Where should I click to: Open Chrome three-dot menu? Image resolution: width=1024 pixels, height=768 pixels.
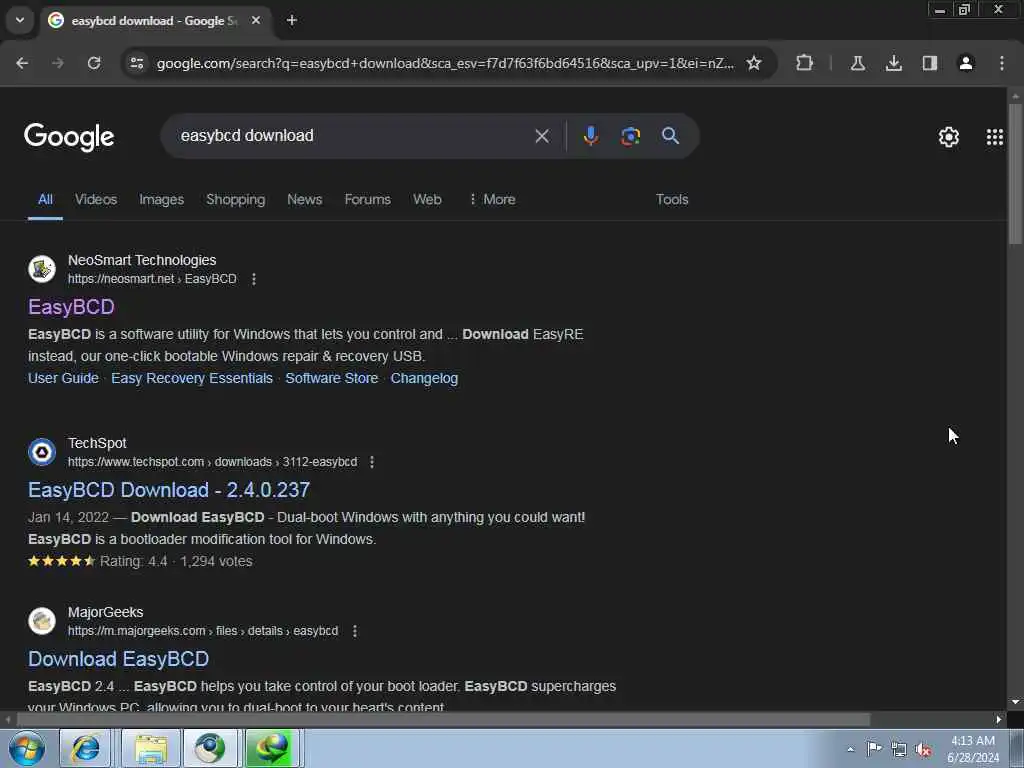click(x=1002, y=63)
